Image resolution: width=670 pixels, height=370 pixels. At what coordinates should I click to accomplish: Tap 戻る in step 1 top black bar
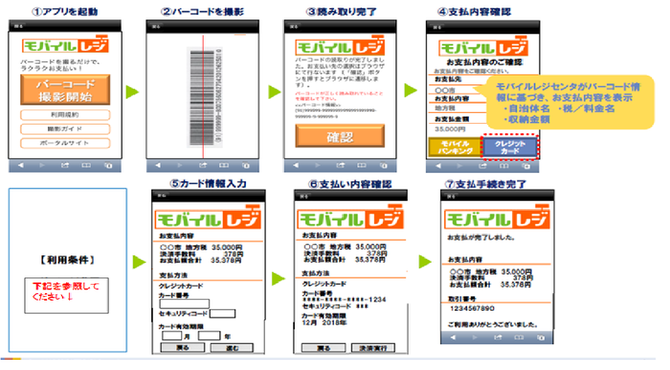(x=18, y=26)
